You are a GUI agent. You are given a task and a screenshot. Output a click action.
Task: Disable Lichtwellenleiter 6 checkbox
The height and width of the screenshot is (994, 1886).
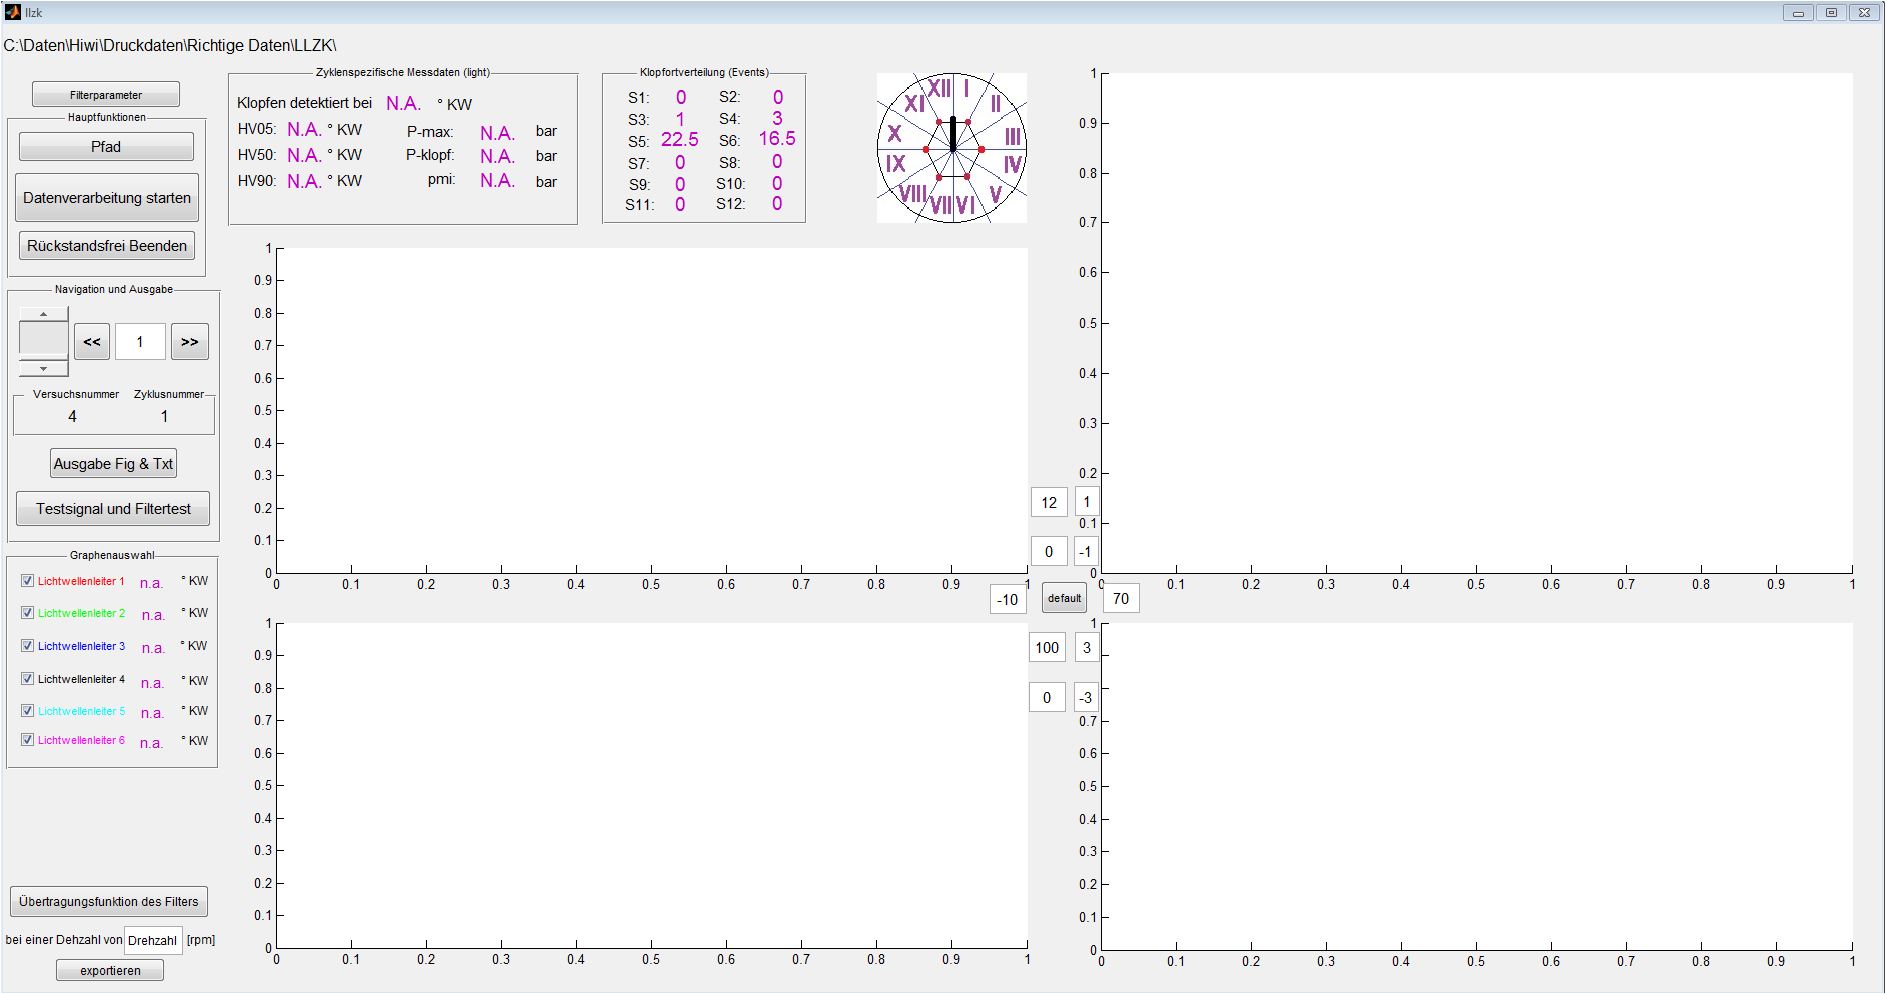tap(28, 740)
